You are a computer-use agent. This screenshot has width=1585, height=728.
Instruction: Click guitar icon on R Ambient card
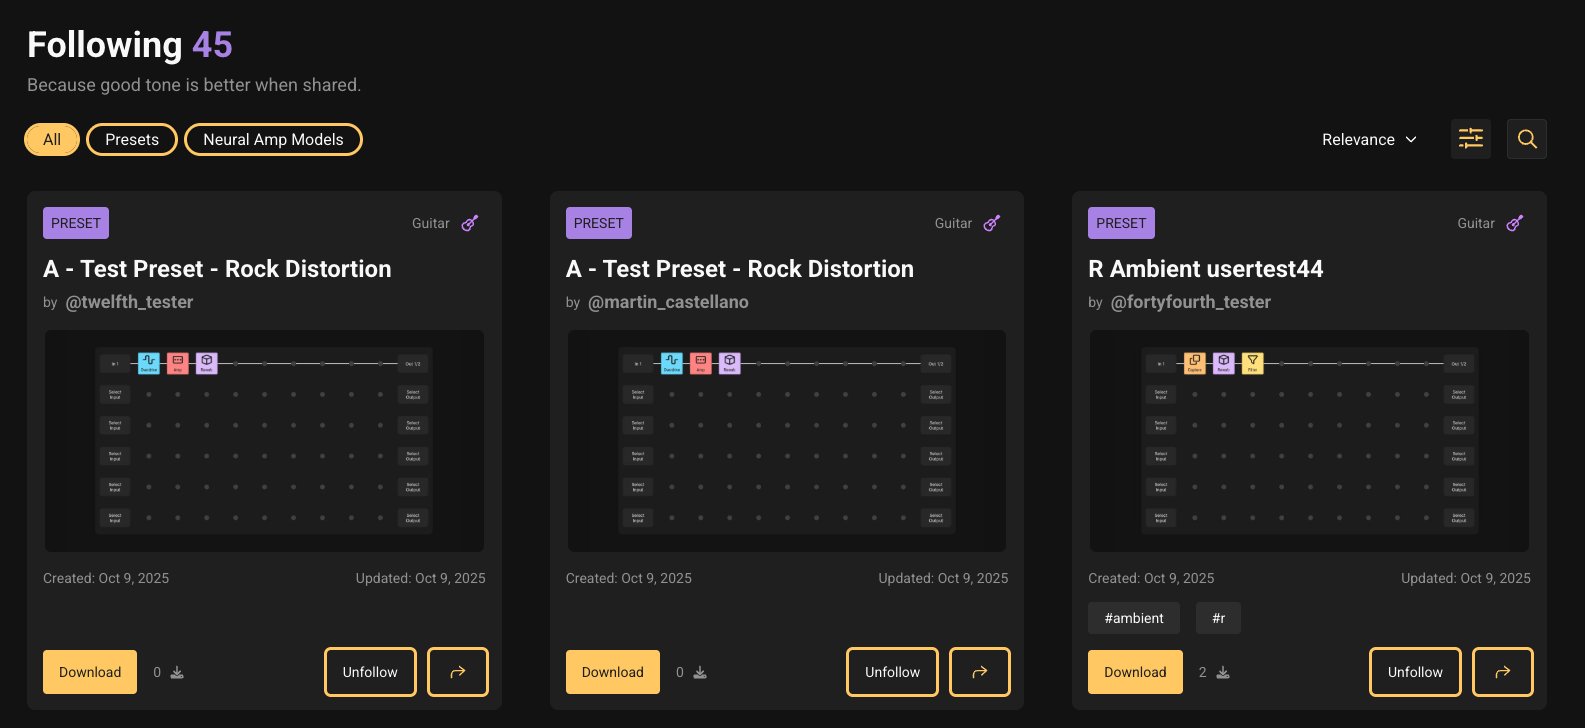[1515, 223]
